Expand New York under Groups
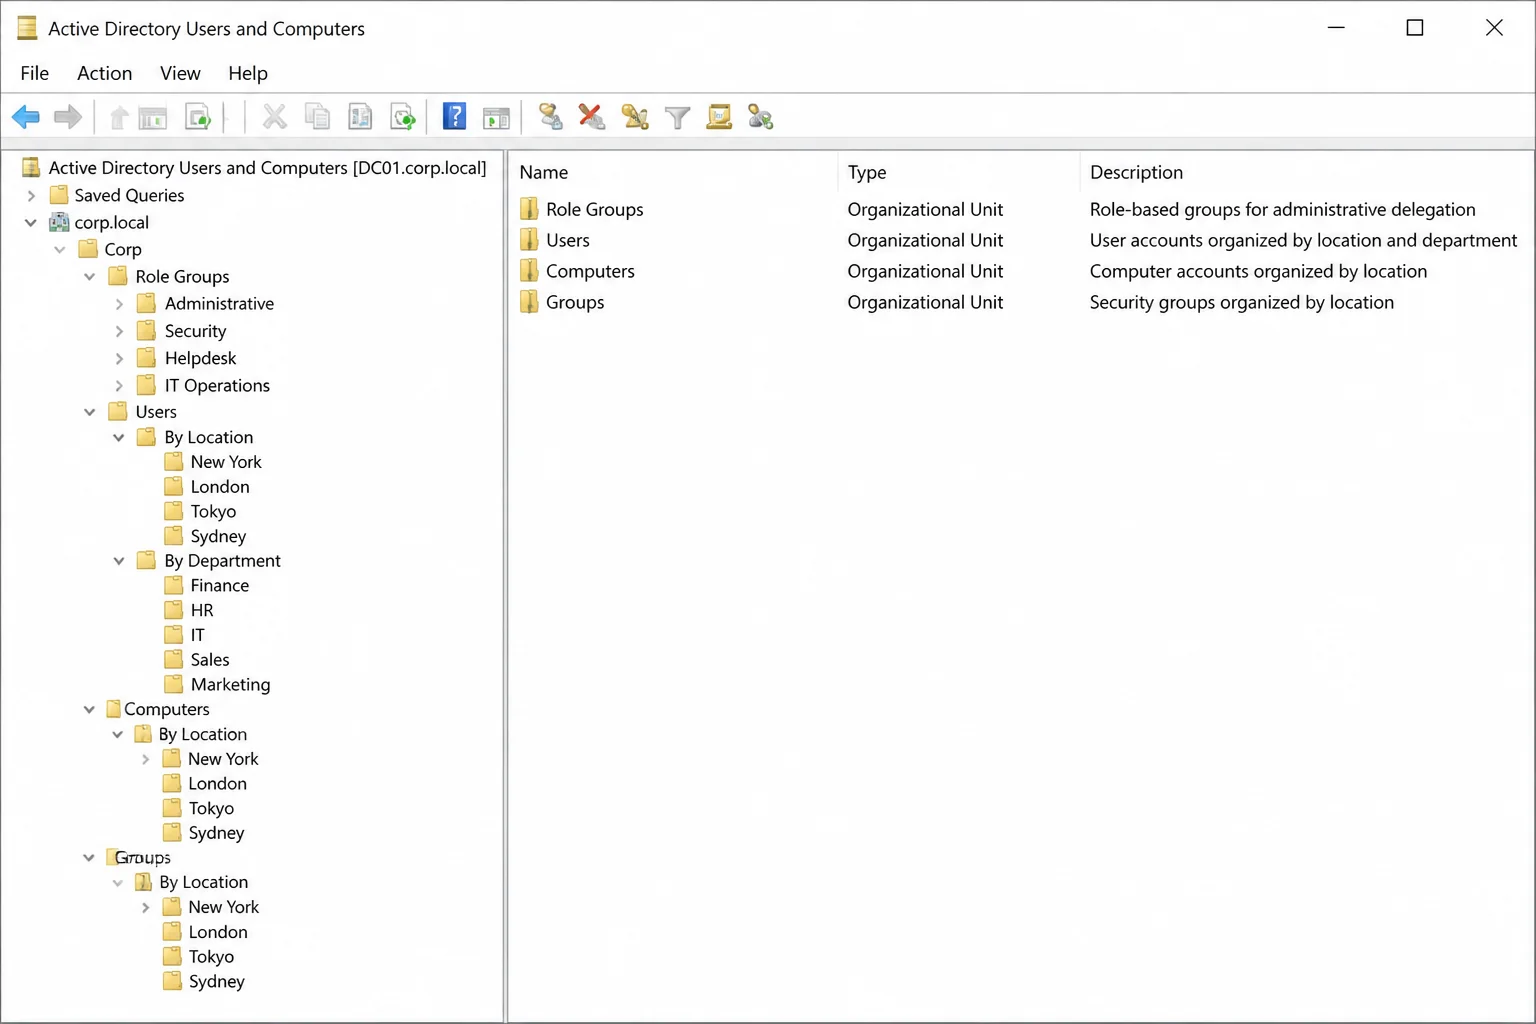This screenshot has height=1024, width=1536. click(146, 907)
